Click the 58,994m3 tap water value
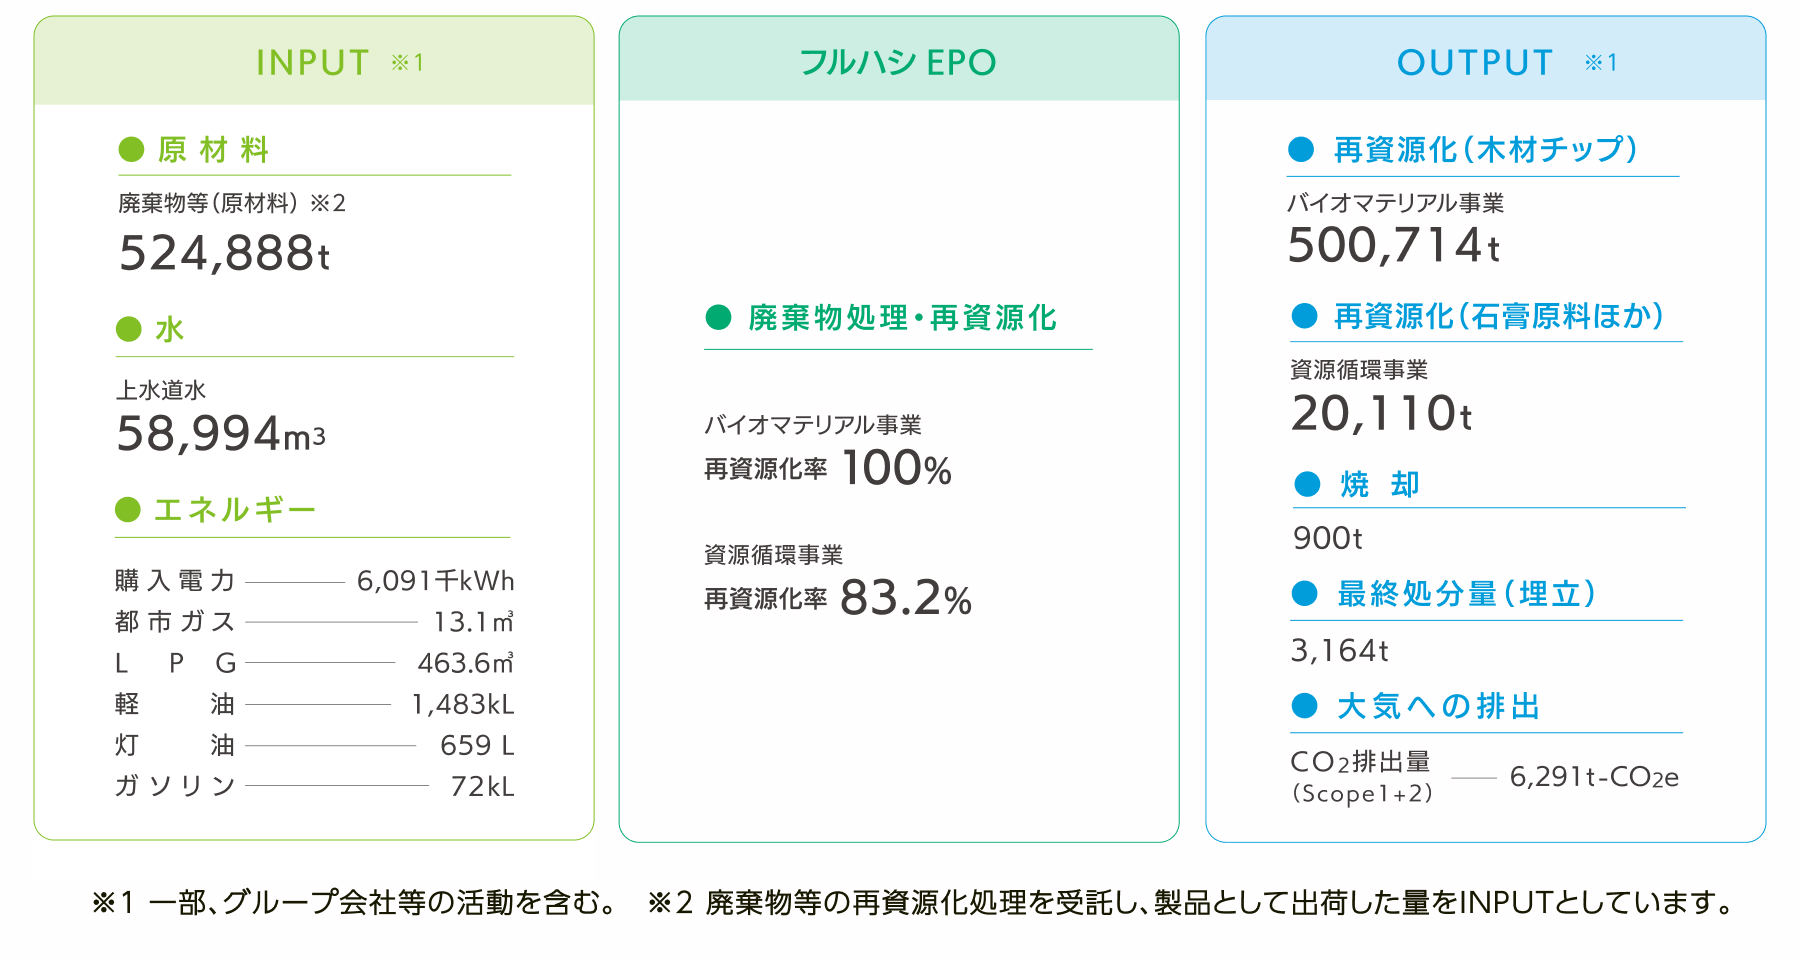1800x960 pixels. pyautogui.click(x=221, y=434)
